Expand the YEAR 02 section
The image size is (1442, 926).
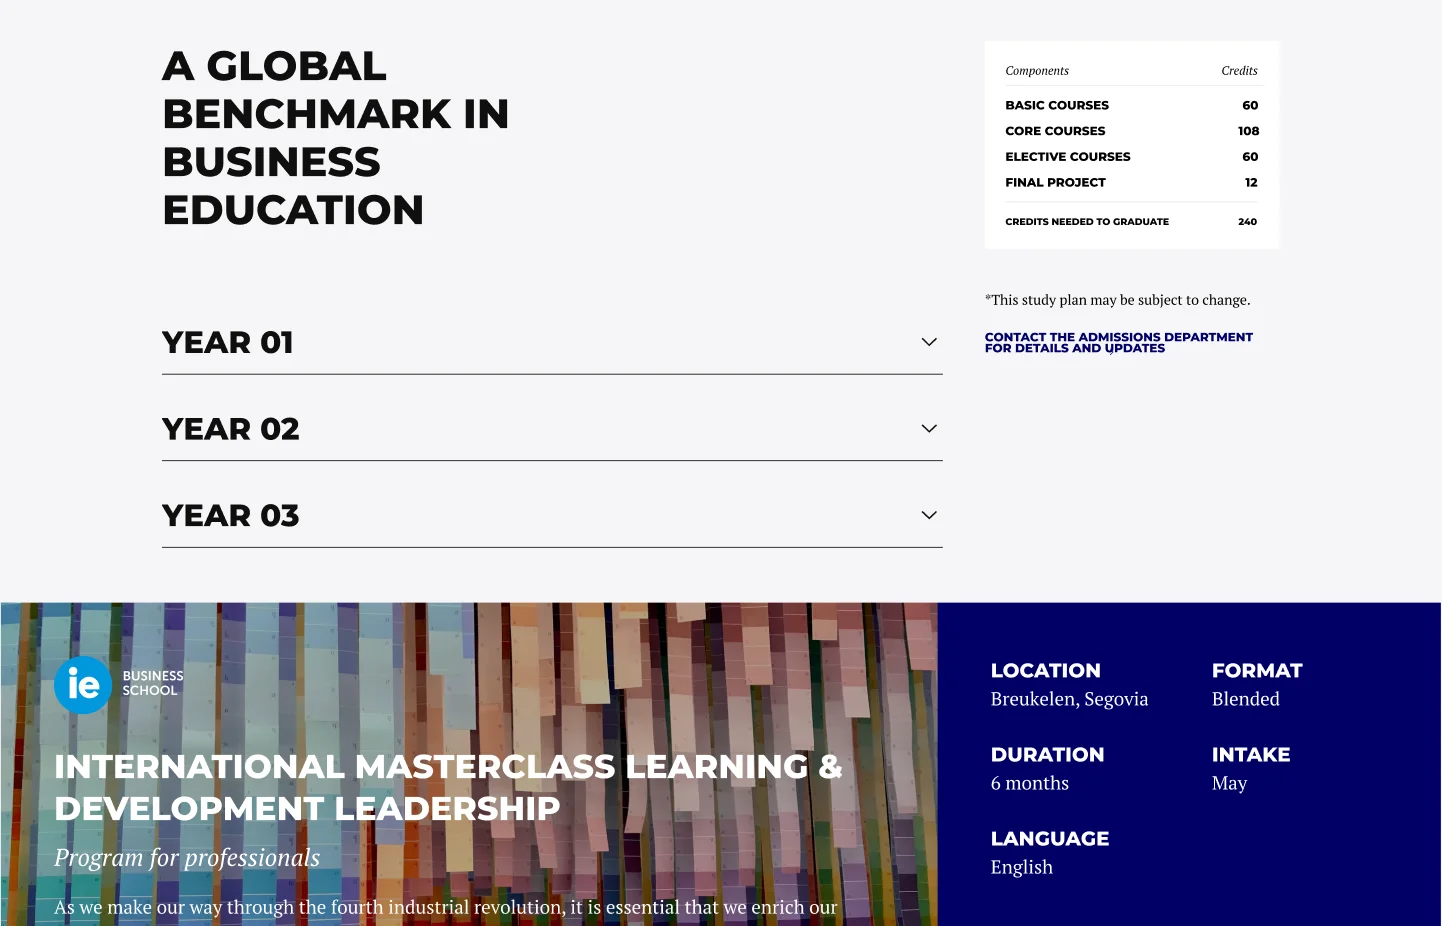[552, 428]
